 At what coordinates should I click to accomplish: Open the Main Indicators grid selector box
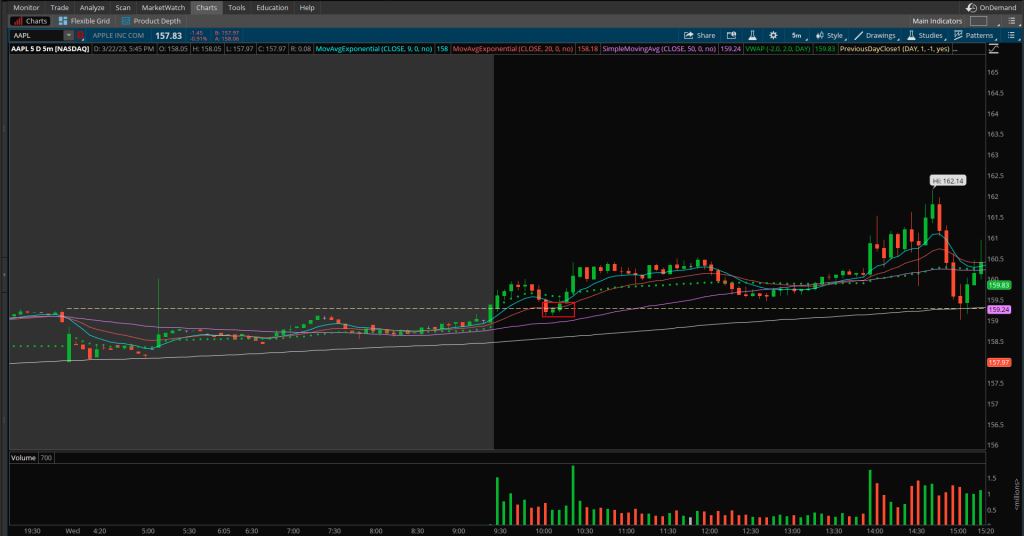978,21
